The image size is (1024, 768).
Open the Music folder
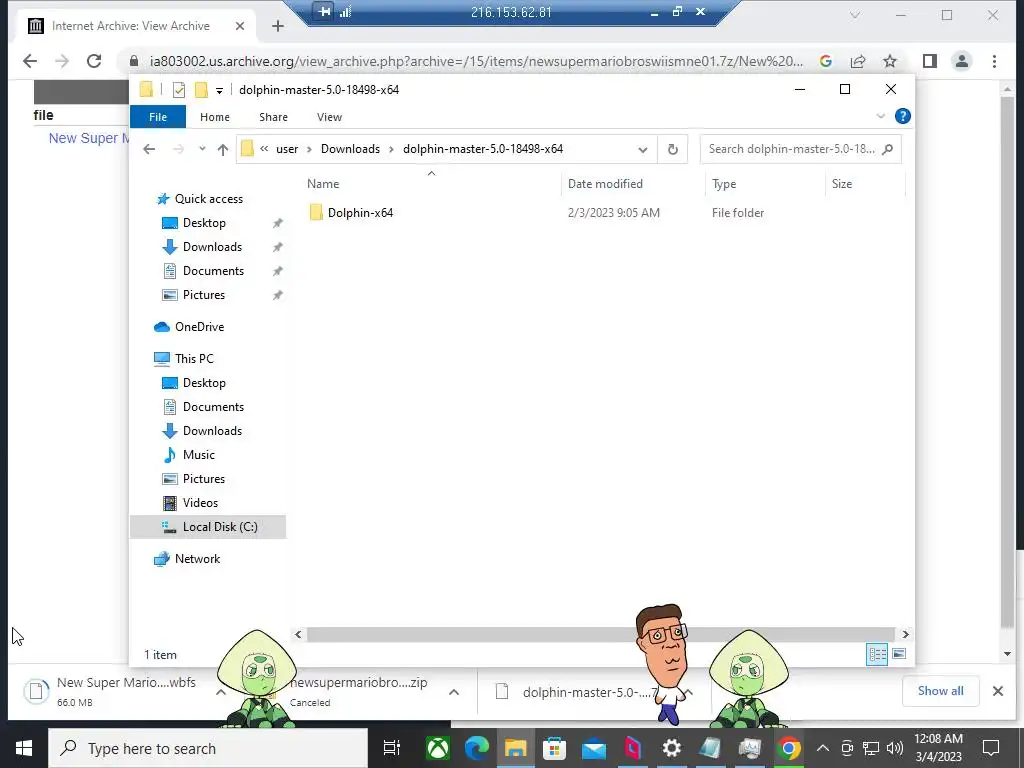coord(199,455)
